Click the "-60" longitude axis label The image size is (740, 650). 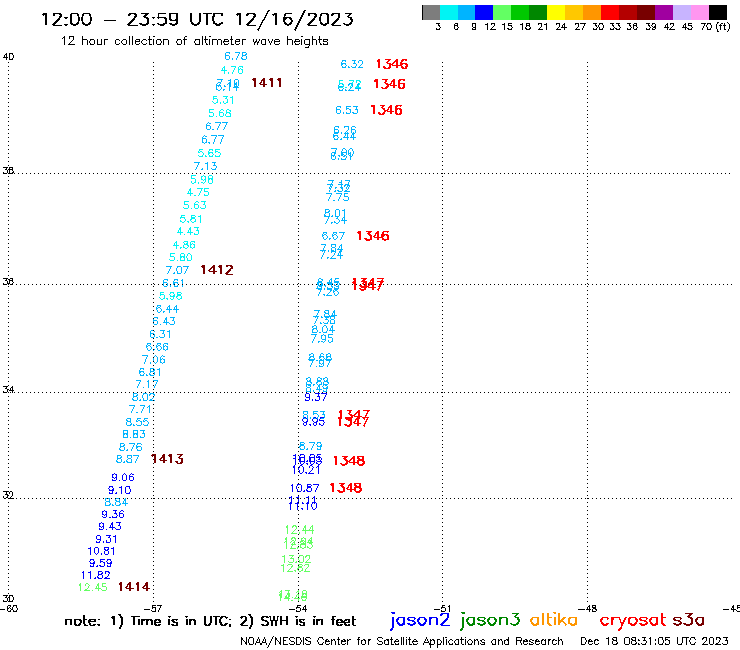click(x=9, y=609)
